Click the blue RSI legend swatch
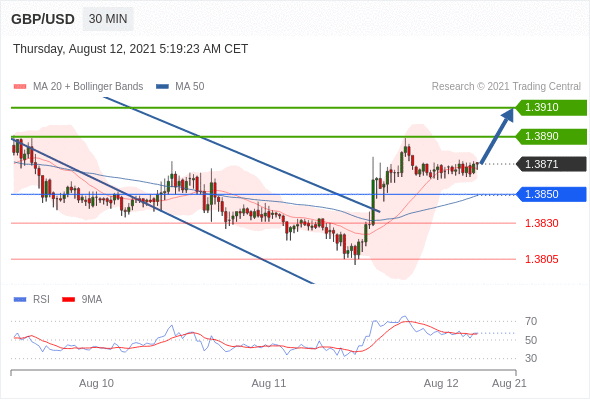The height and width of the screenshot is (400, 590). [x=20, y=300]
